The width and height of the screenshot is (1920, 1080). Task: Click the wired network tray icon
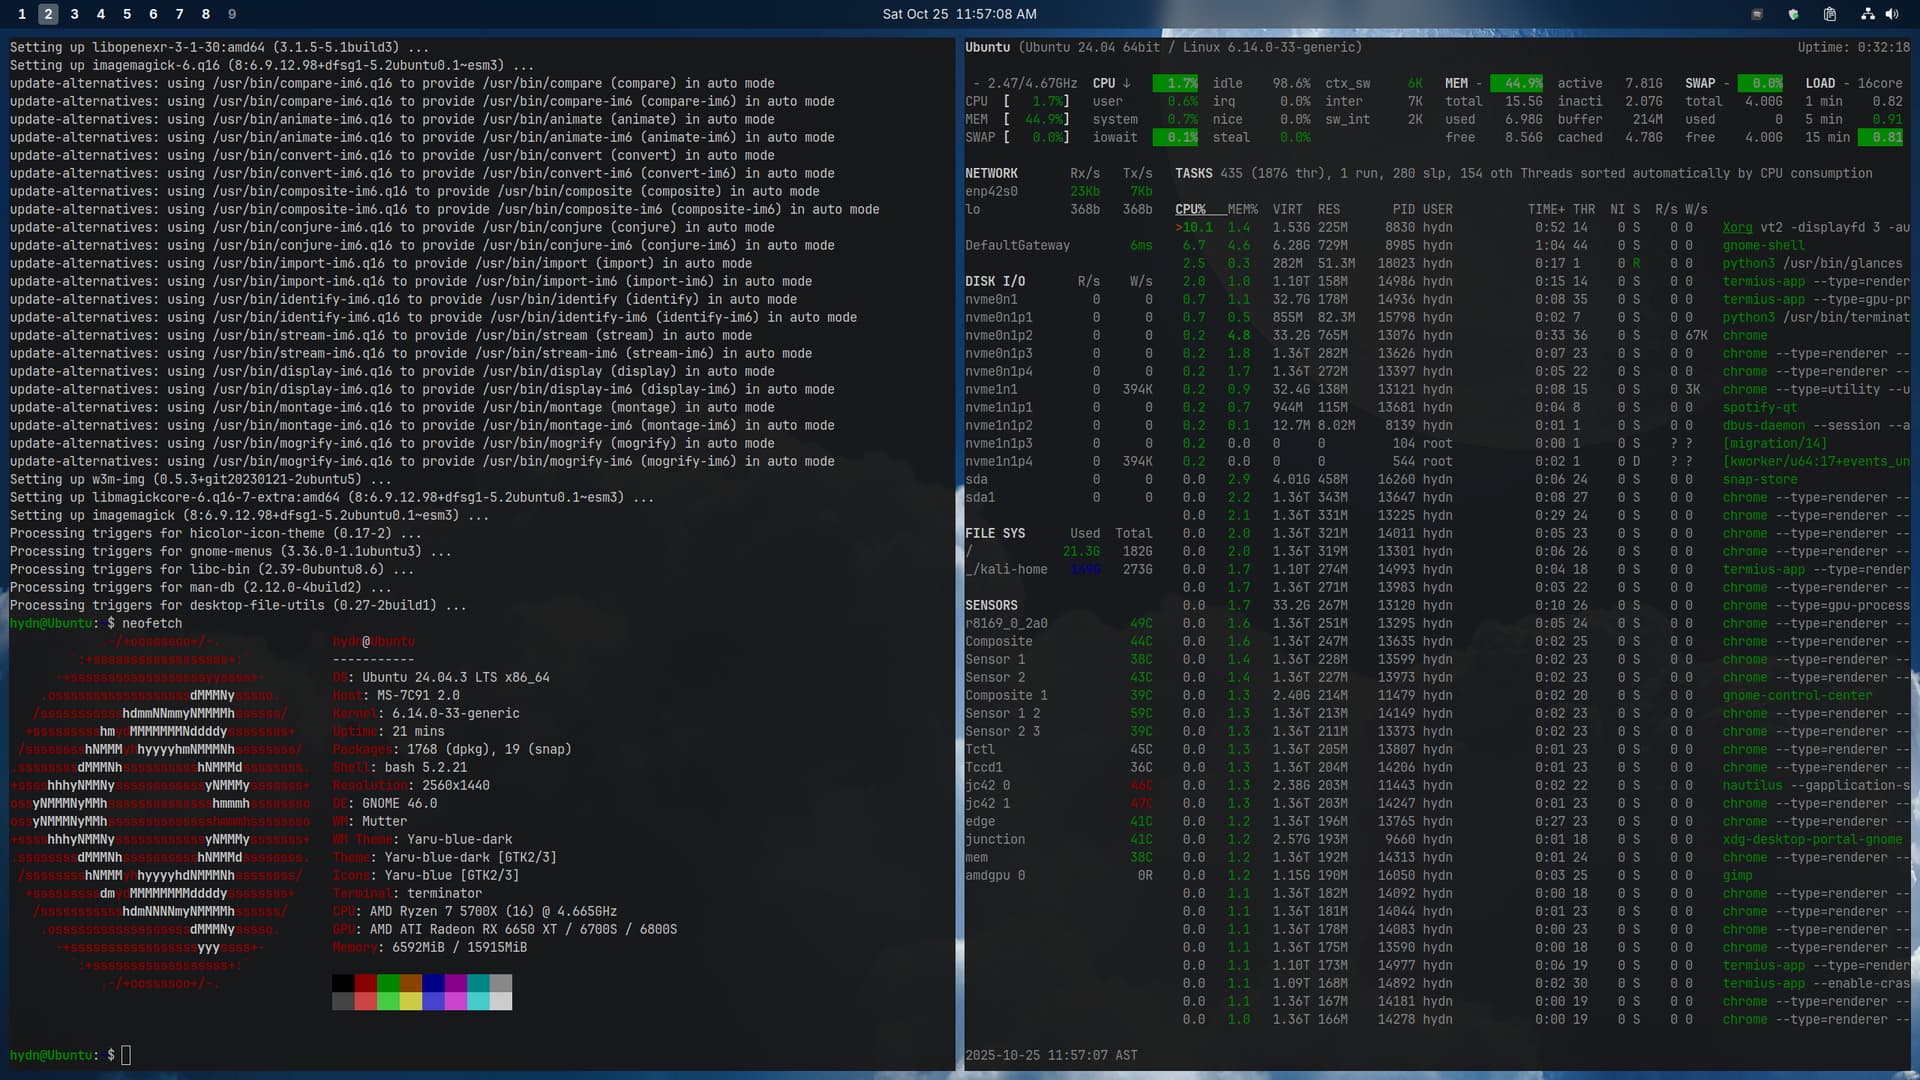(x=1866, y=14)
